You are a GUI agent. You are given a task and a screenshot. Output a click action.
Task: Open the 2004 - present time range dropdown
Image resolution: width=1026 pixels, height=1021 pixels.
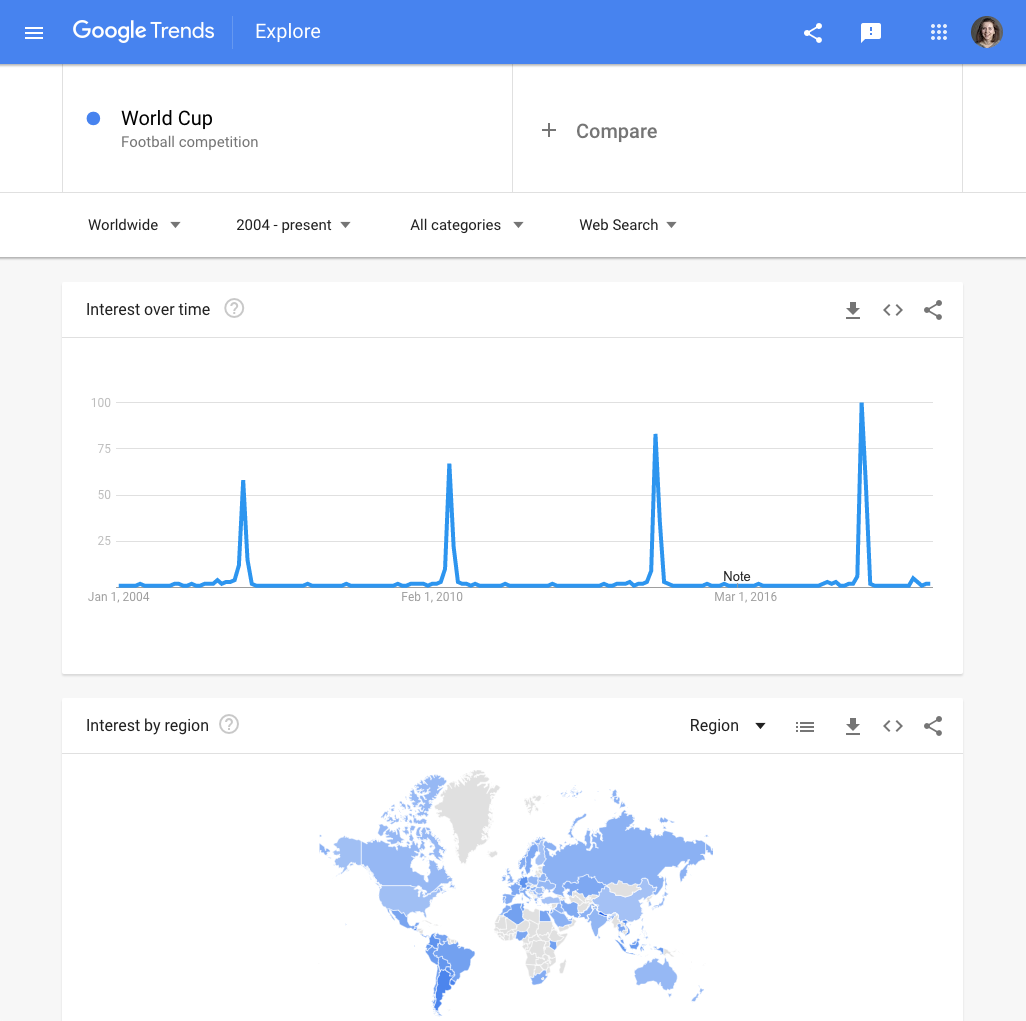[293, 225]
